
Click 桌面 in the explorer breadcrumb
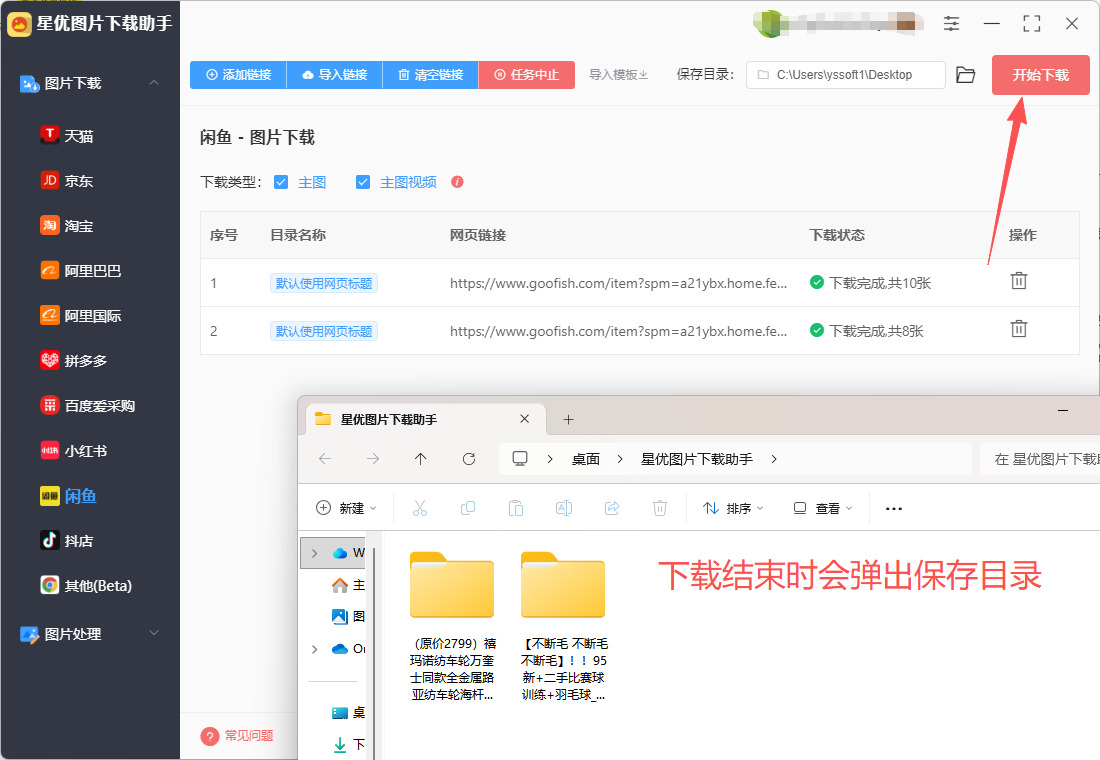pyautogui.click(x=586, y=459)
